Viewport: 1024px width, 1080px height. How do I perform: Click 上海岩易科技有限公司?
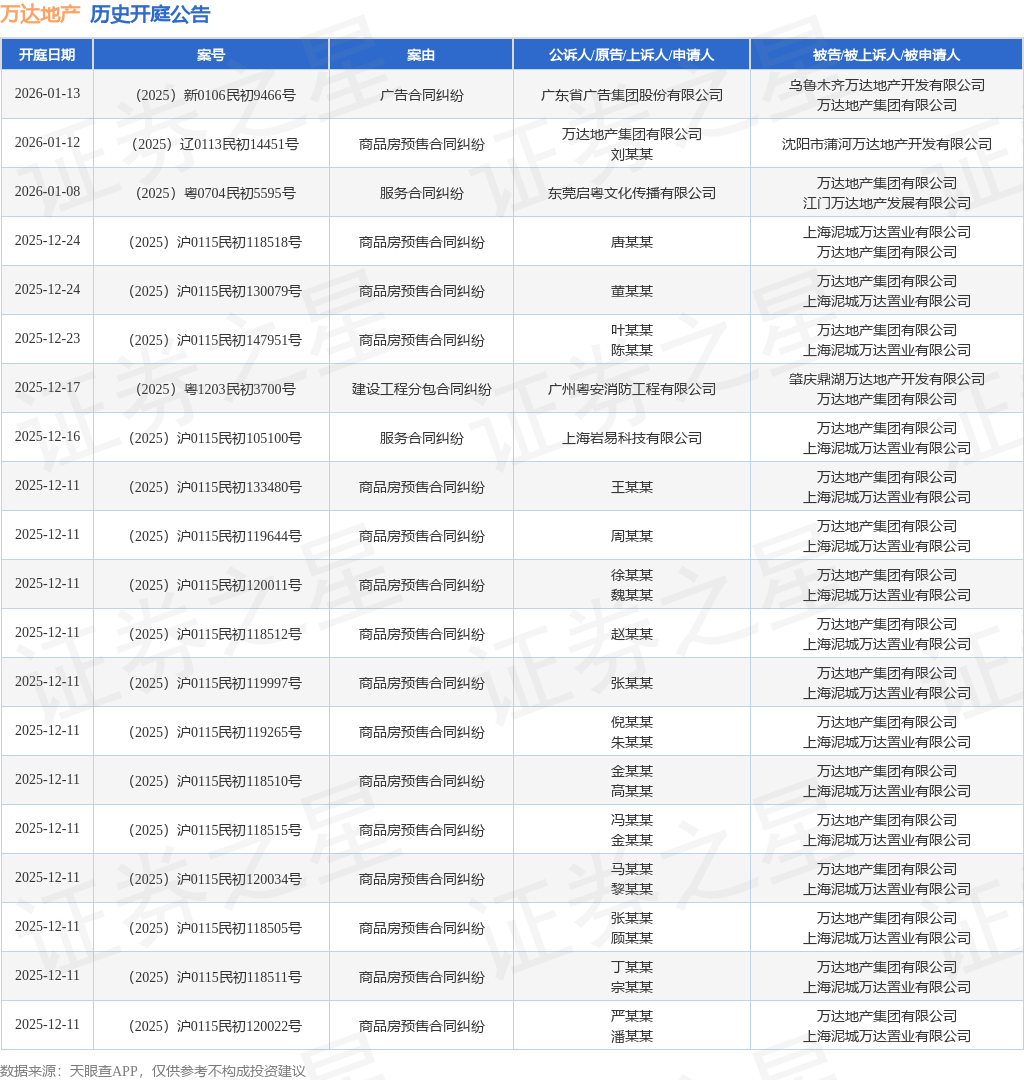(x=631, y=437)
